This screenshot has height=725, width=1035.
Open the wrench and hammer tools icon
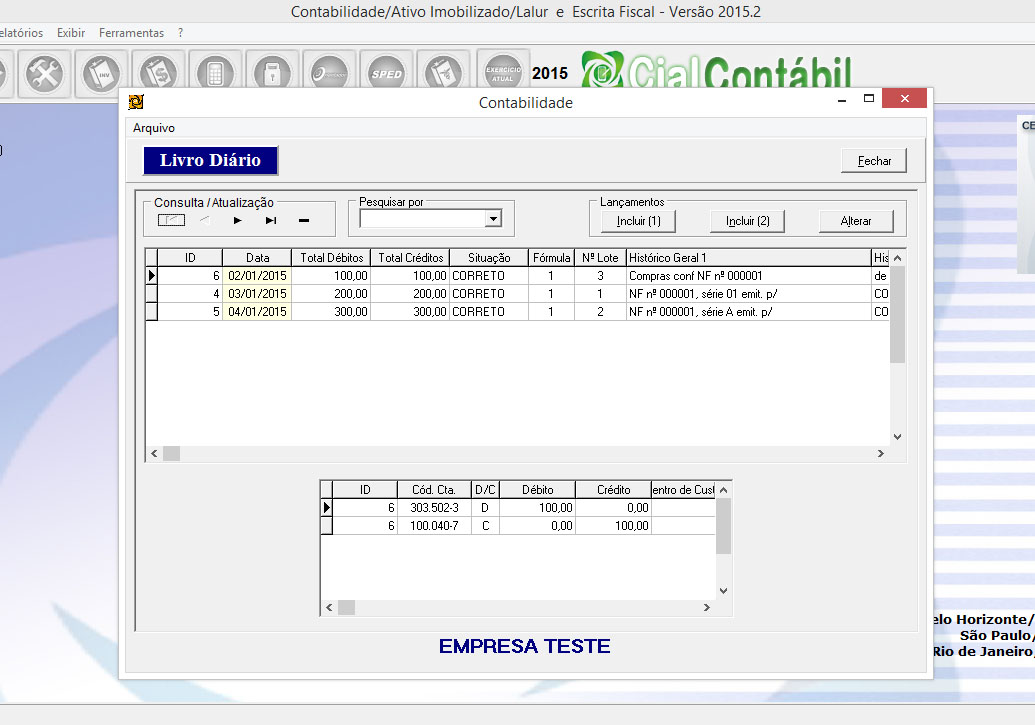click(46, 73)
